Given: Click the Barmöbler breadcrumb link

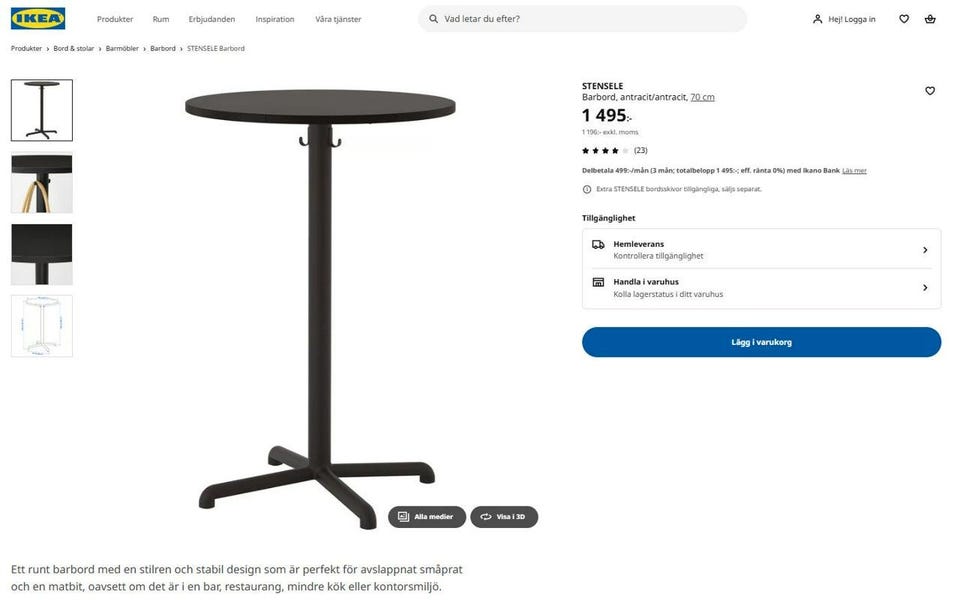Looking at the screenshot, I should [x=122, y=48].
